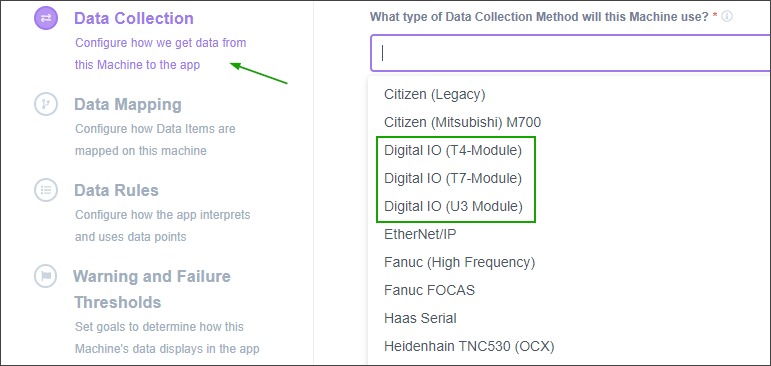771x366 pixels.
Task: Choose Digital IO (U3 Module) option
Action: tap(569, 206)
